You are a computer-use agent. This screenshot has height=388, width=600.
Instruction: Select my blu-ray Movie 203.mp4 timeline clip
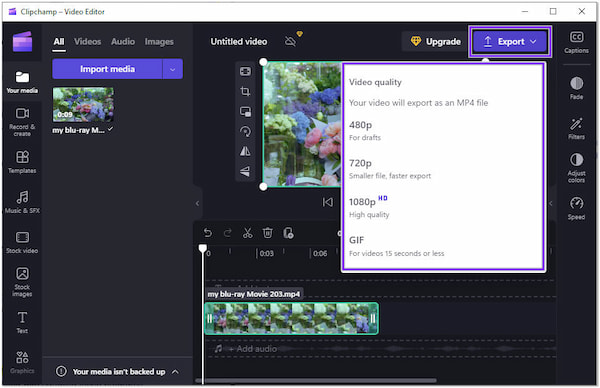(x=292, y=319)
